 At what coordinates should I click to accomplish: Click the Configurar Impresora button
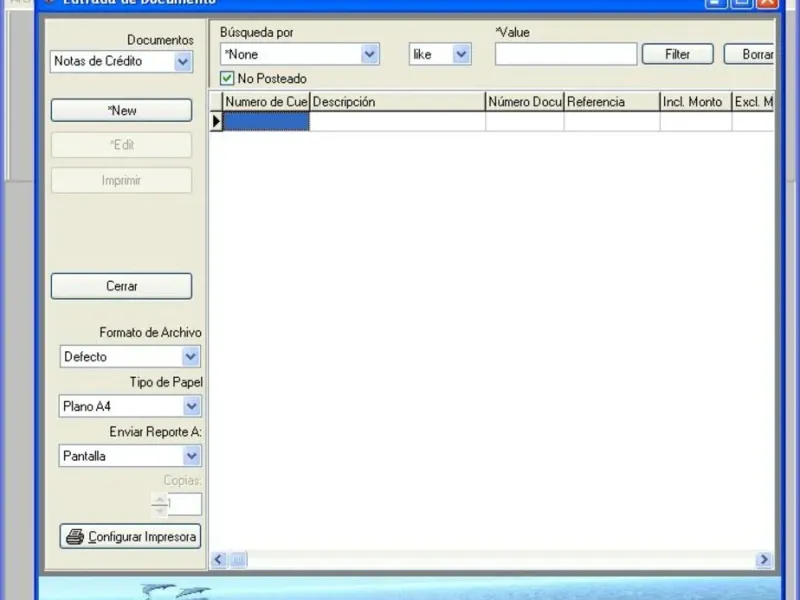tap(130, 536)
